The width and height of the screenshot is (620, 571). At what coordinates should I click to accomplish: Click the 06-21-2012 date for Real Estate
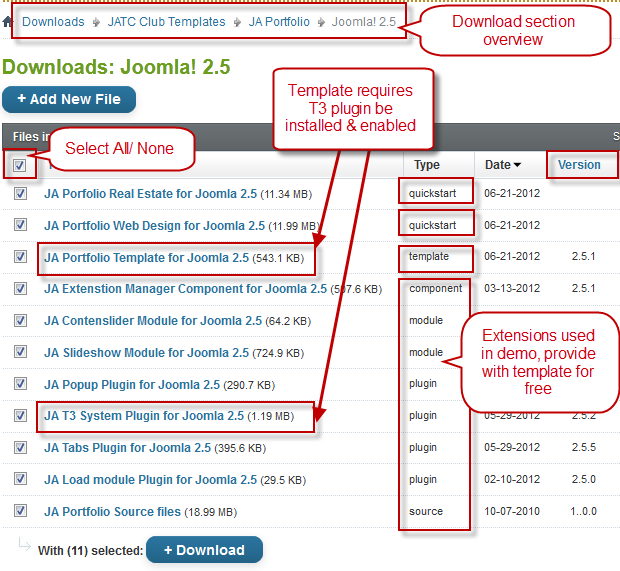512,193
